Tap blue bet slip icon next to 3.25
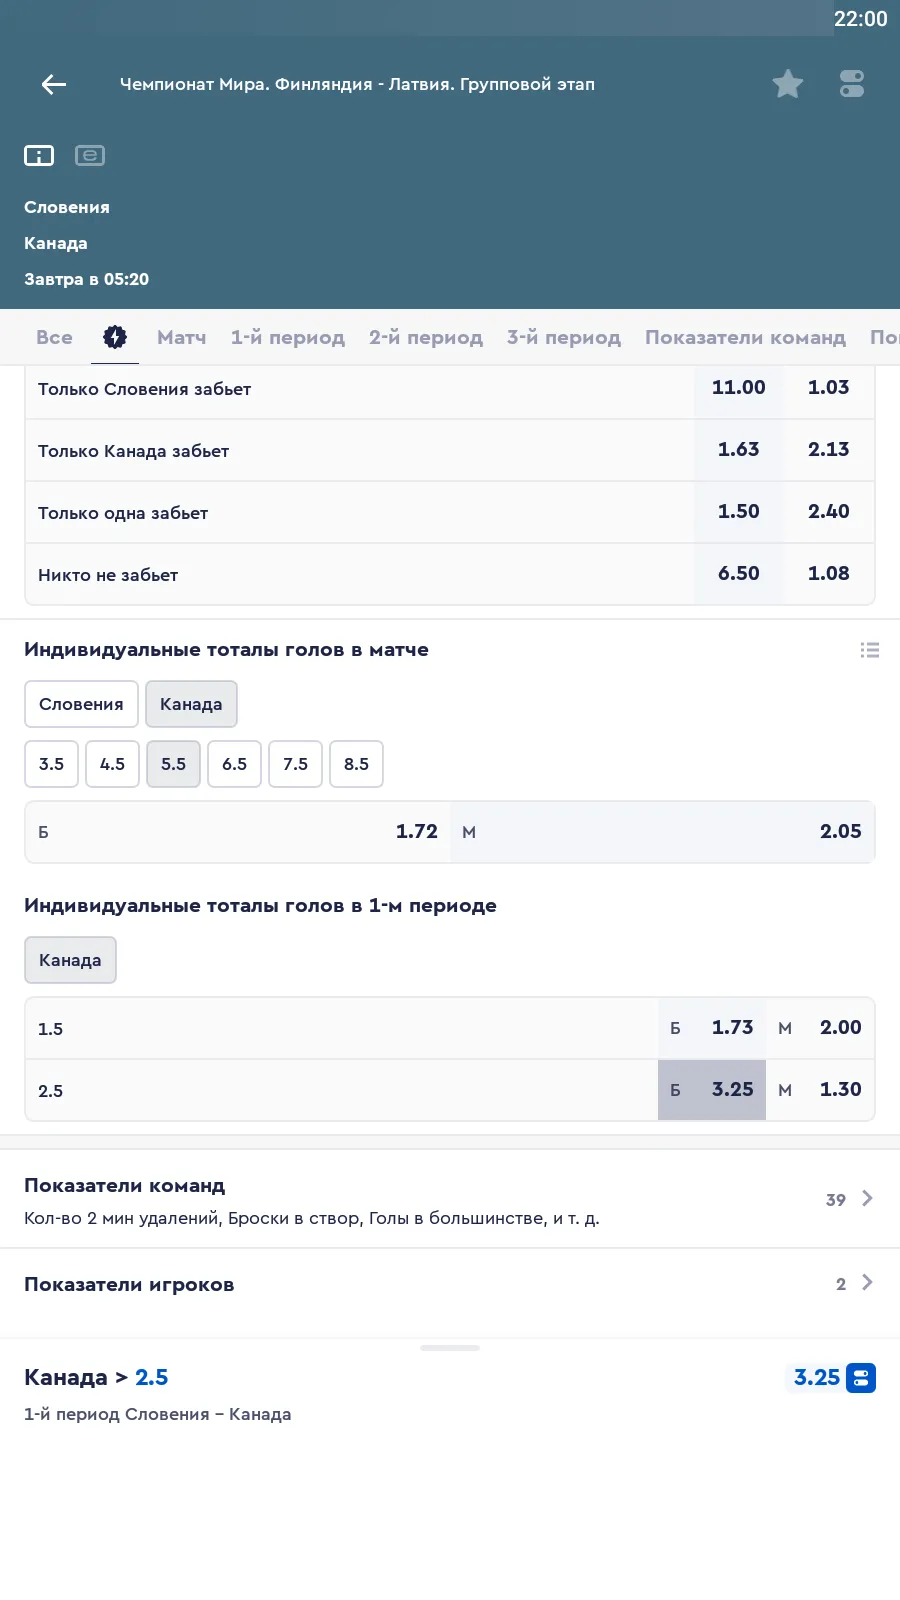This screenshot has height=1600, width=900. pyautogui.click(x=861, y=1378)
